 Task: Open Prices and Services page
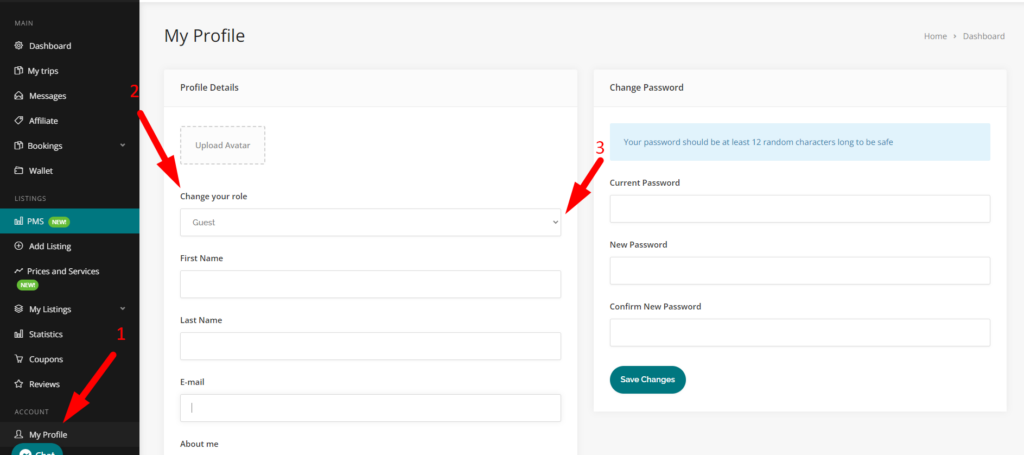click(63, 271)
